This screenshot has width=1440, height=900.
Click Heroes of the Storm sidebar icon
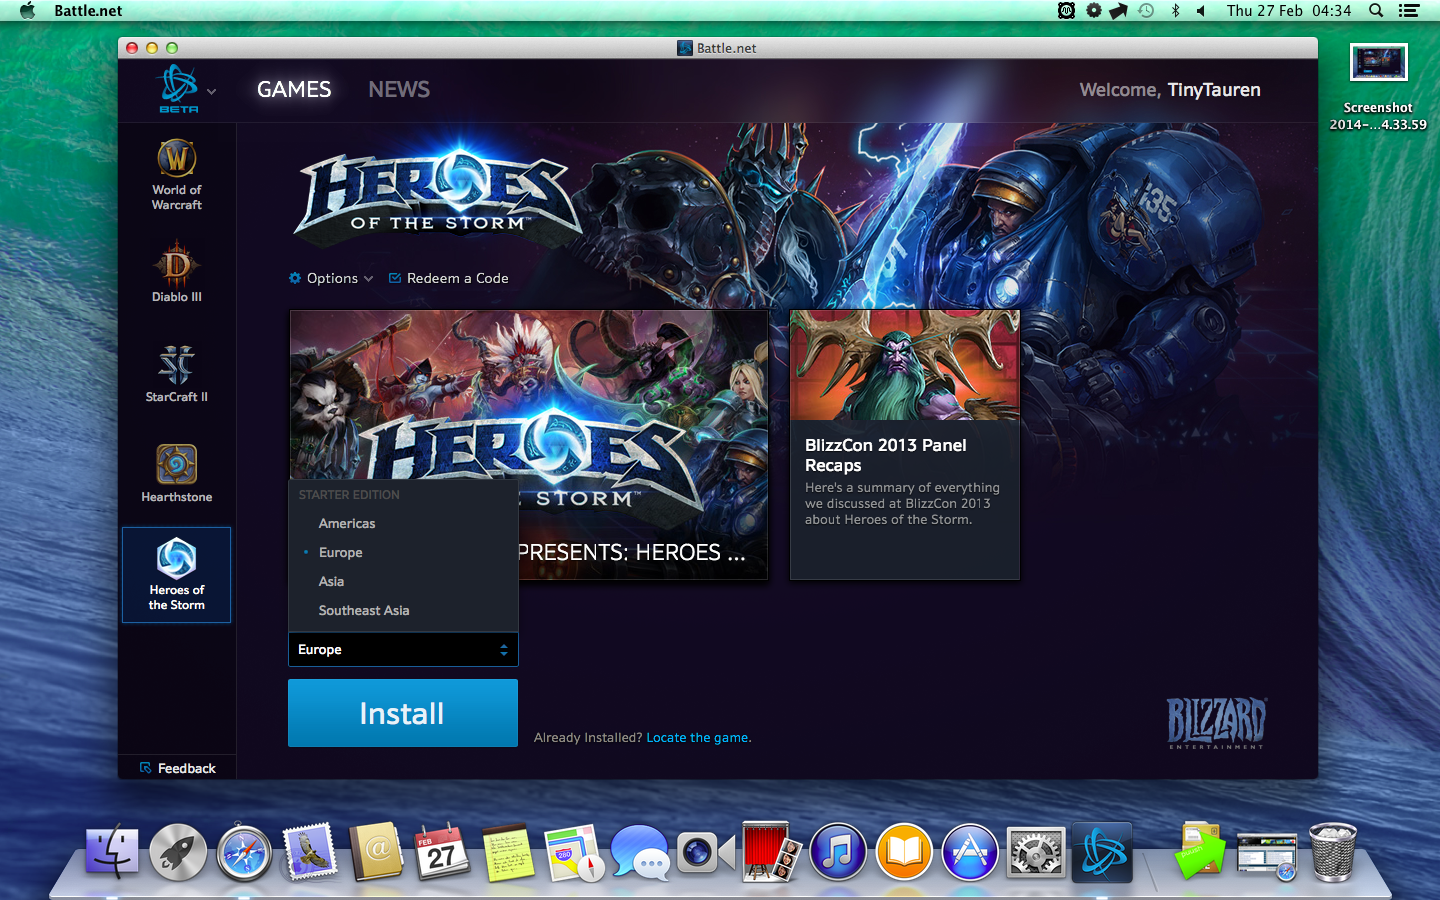[x=176, y=574]
